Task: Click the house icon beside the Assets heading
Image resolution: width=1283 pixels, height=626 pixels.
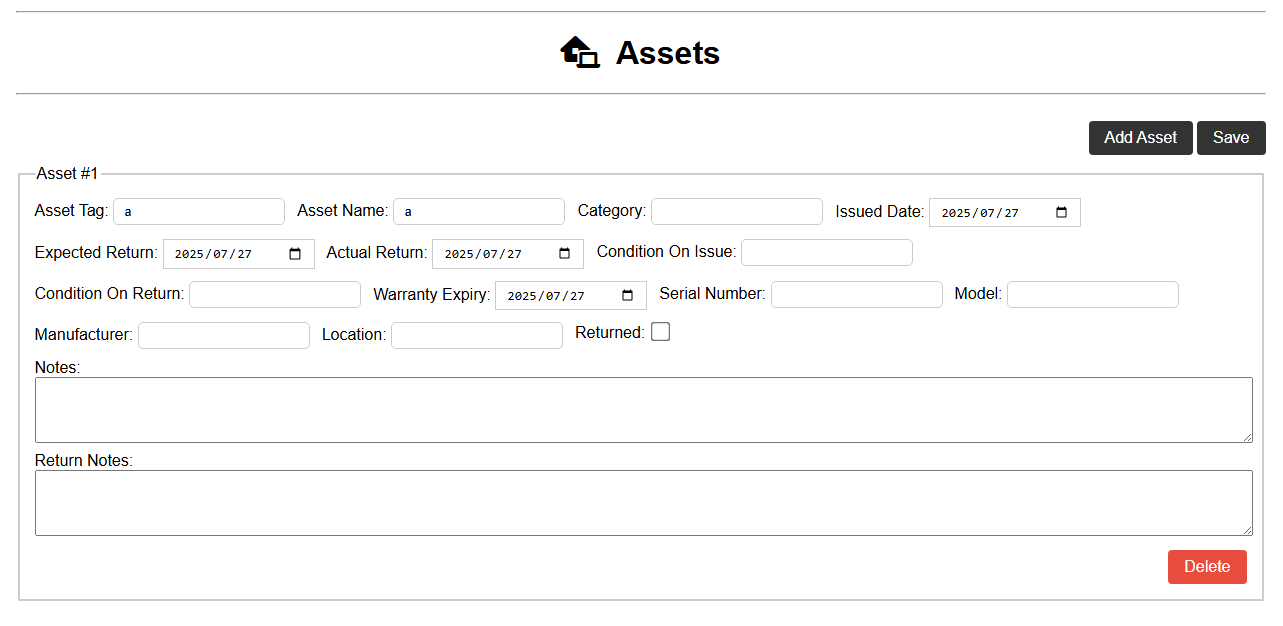Action: coord(580,53)
